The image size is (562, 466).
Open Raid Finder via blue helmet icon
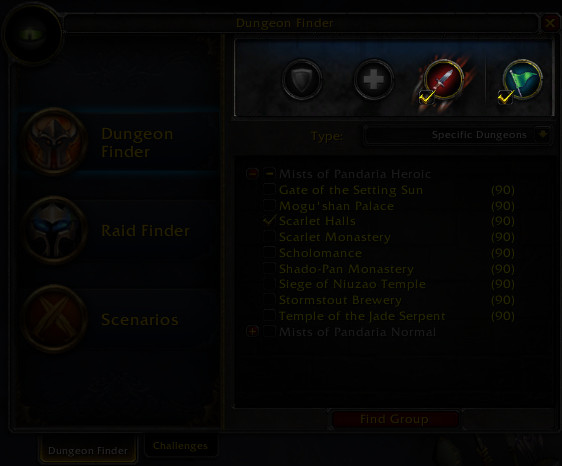click(x=54, y=230)
